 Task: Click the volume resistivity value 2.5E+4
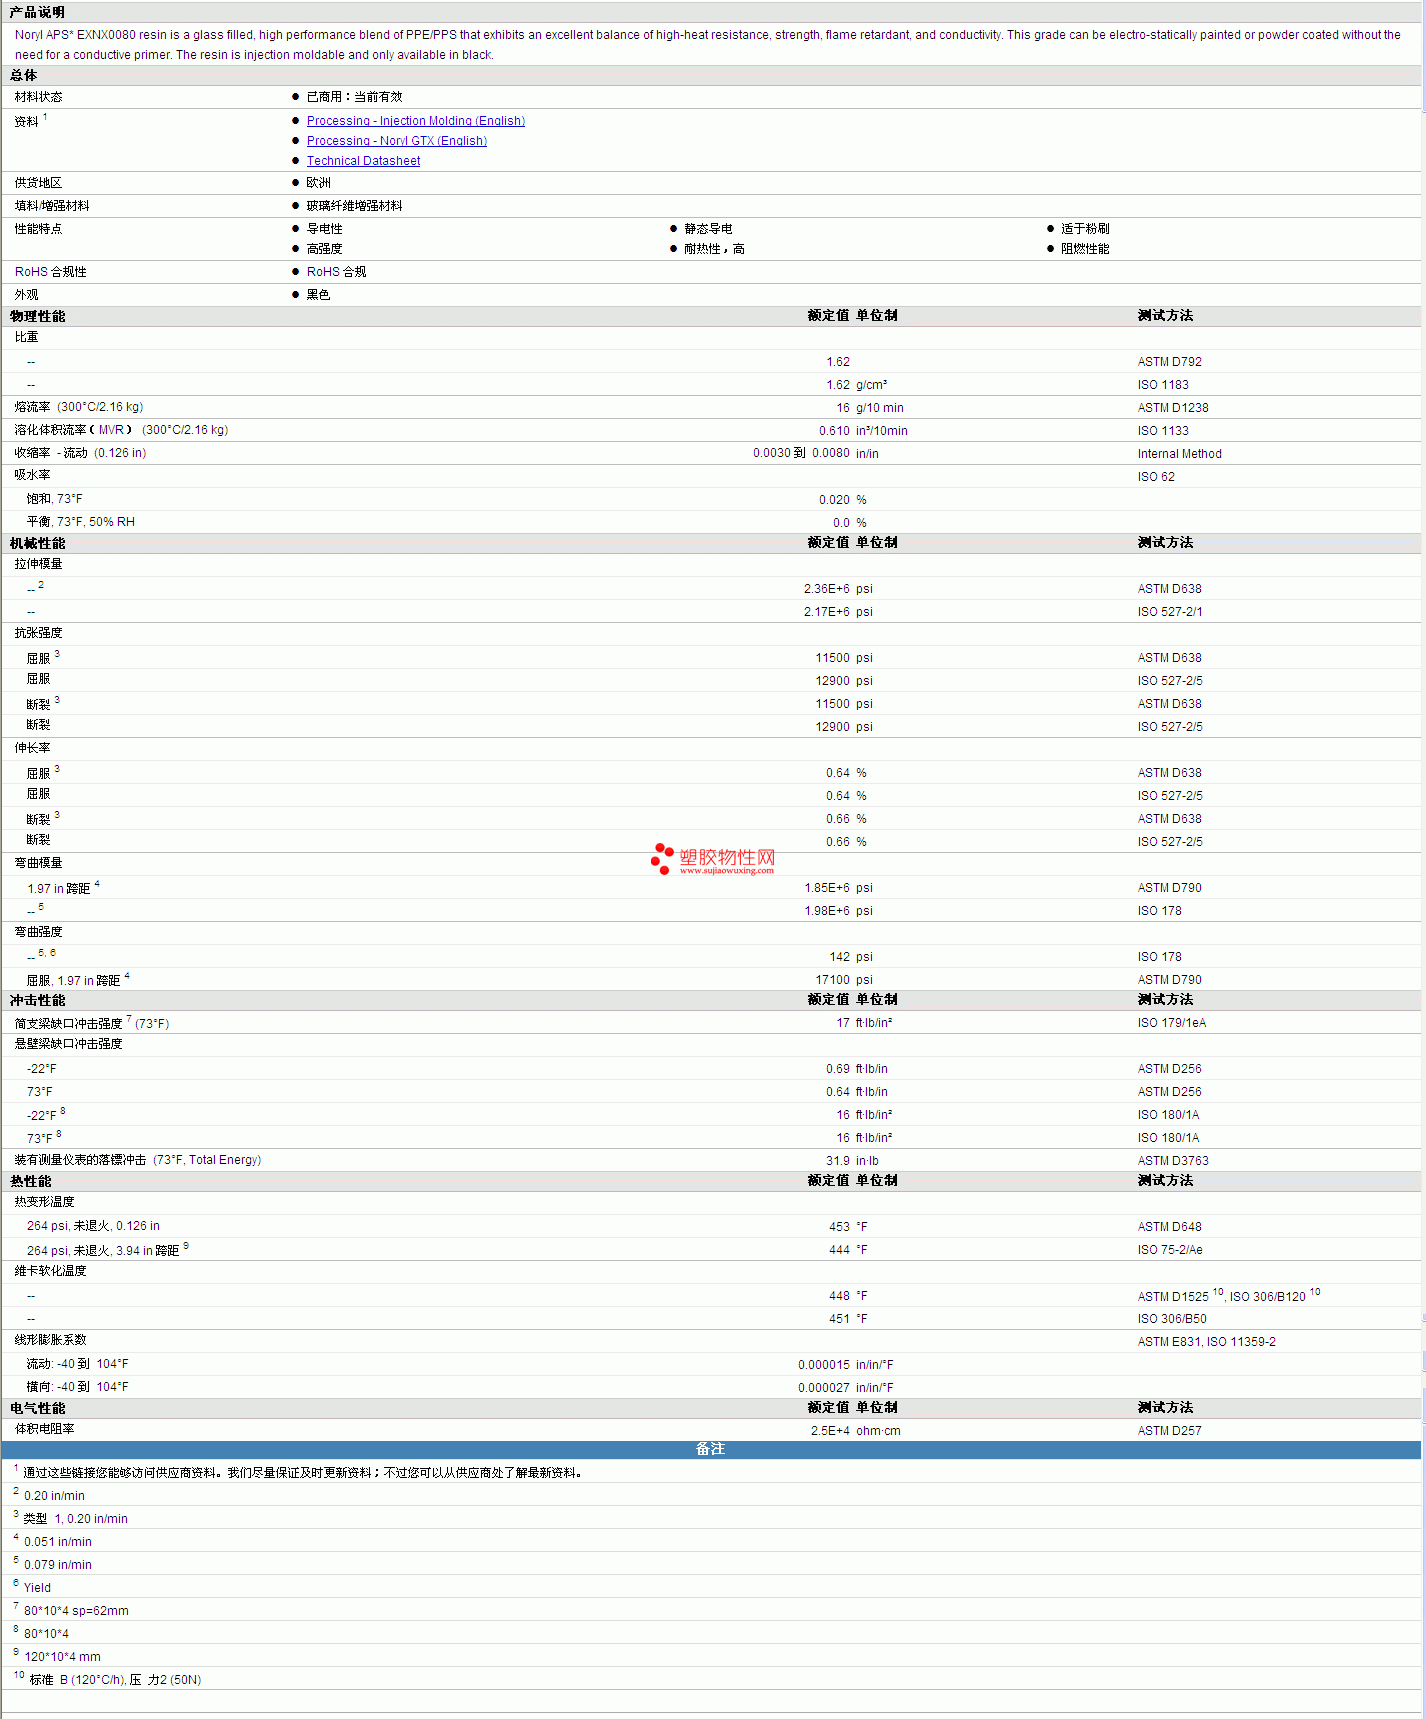coord(830,1431)
